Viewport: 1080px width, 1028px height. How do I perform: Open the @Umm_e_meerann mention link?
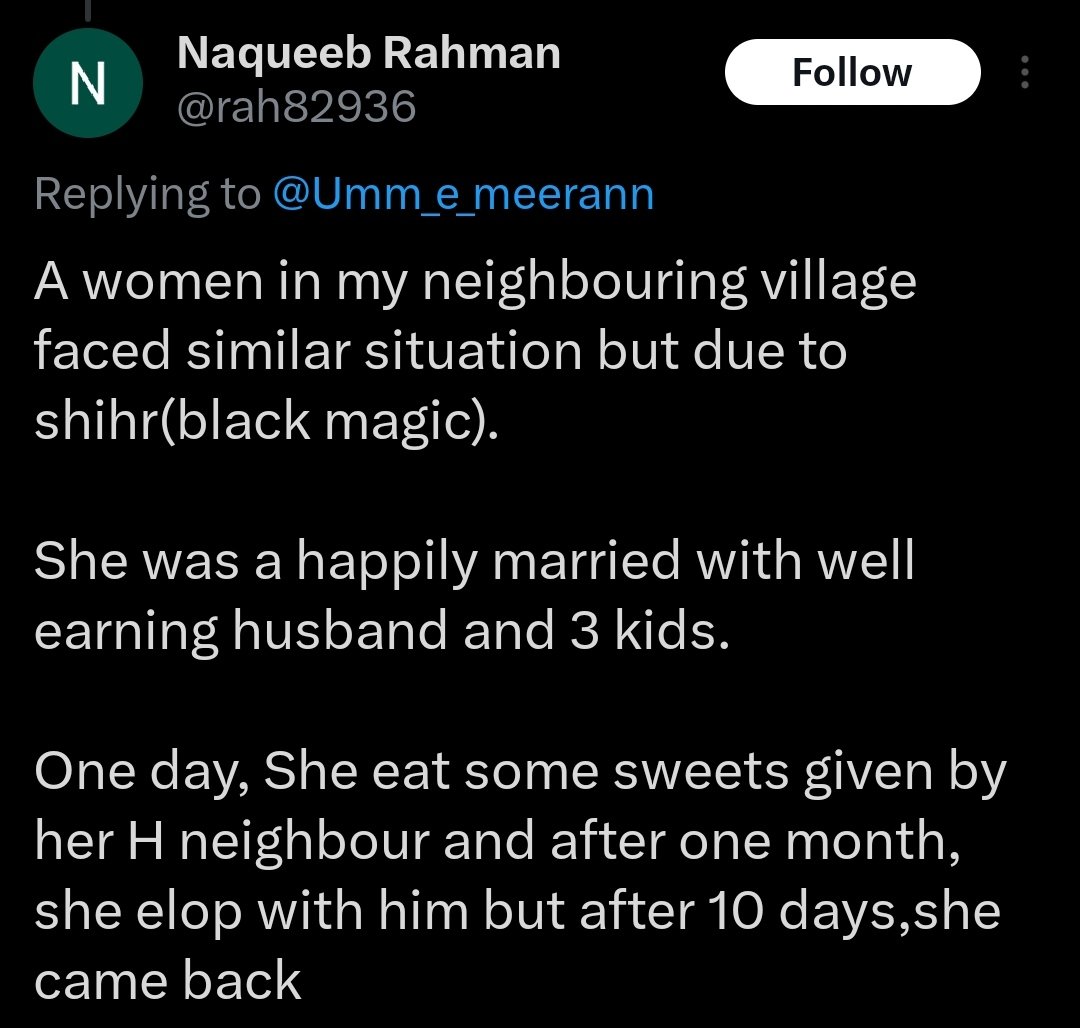click(463, 194)
